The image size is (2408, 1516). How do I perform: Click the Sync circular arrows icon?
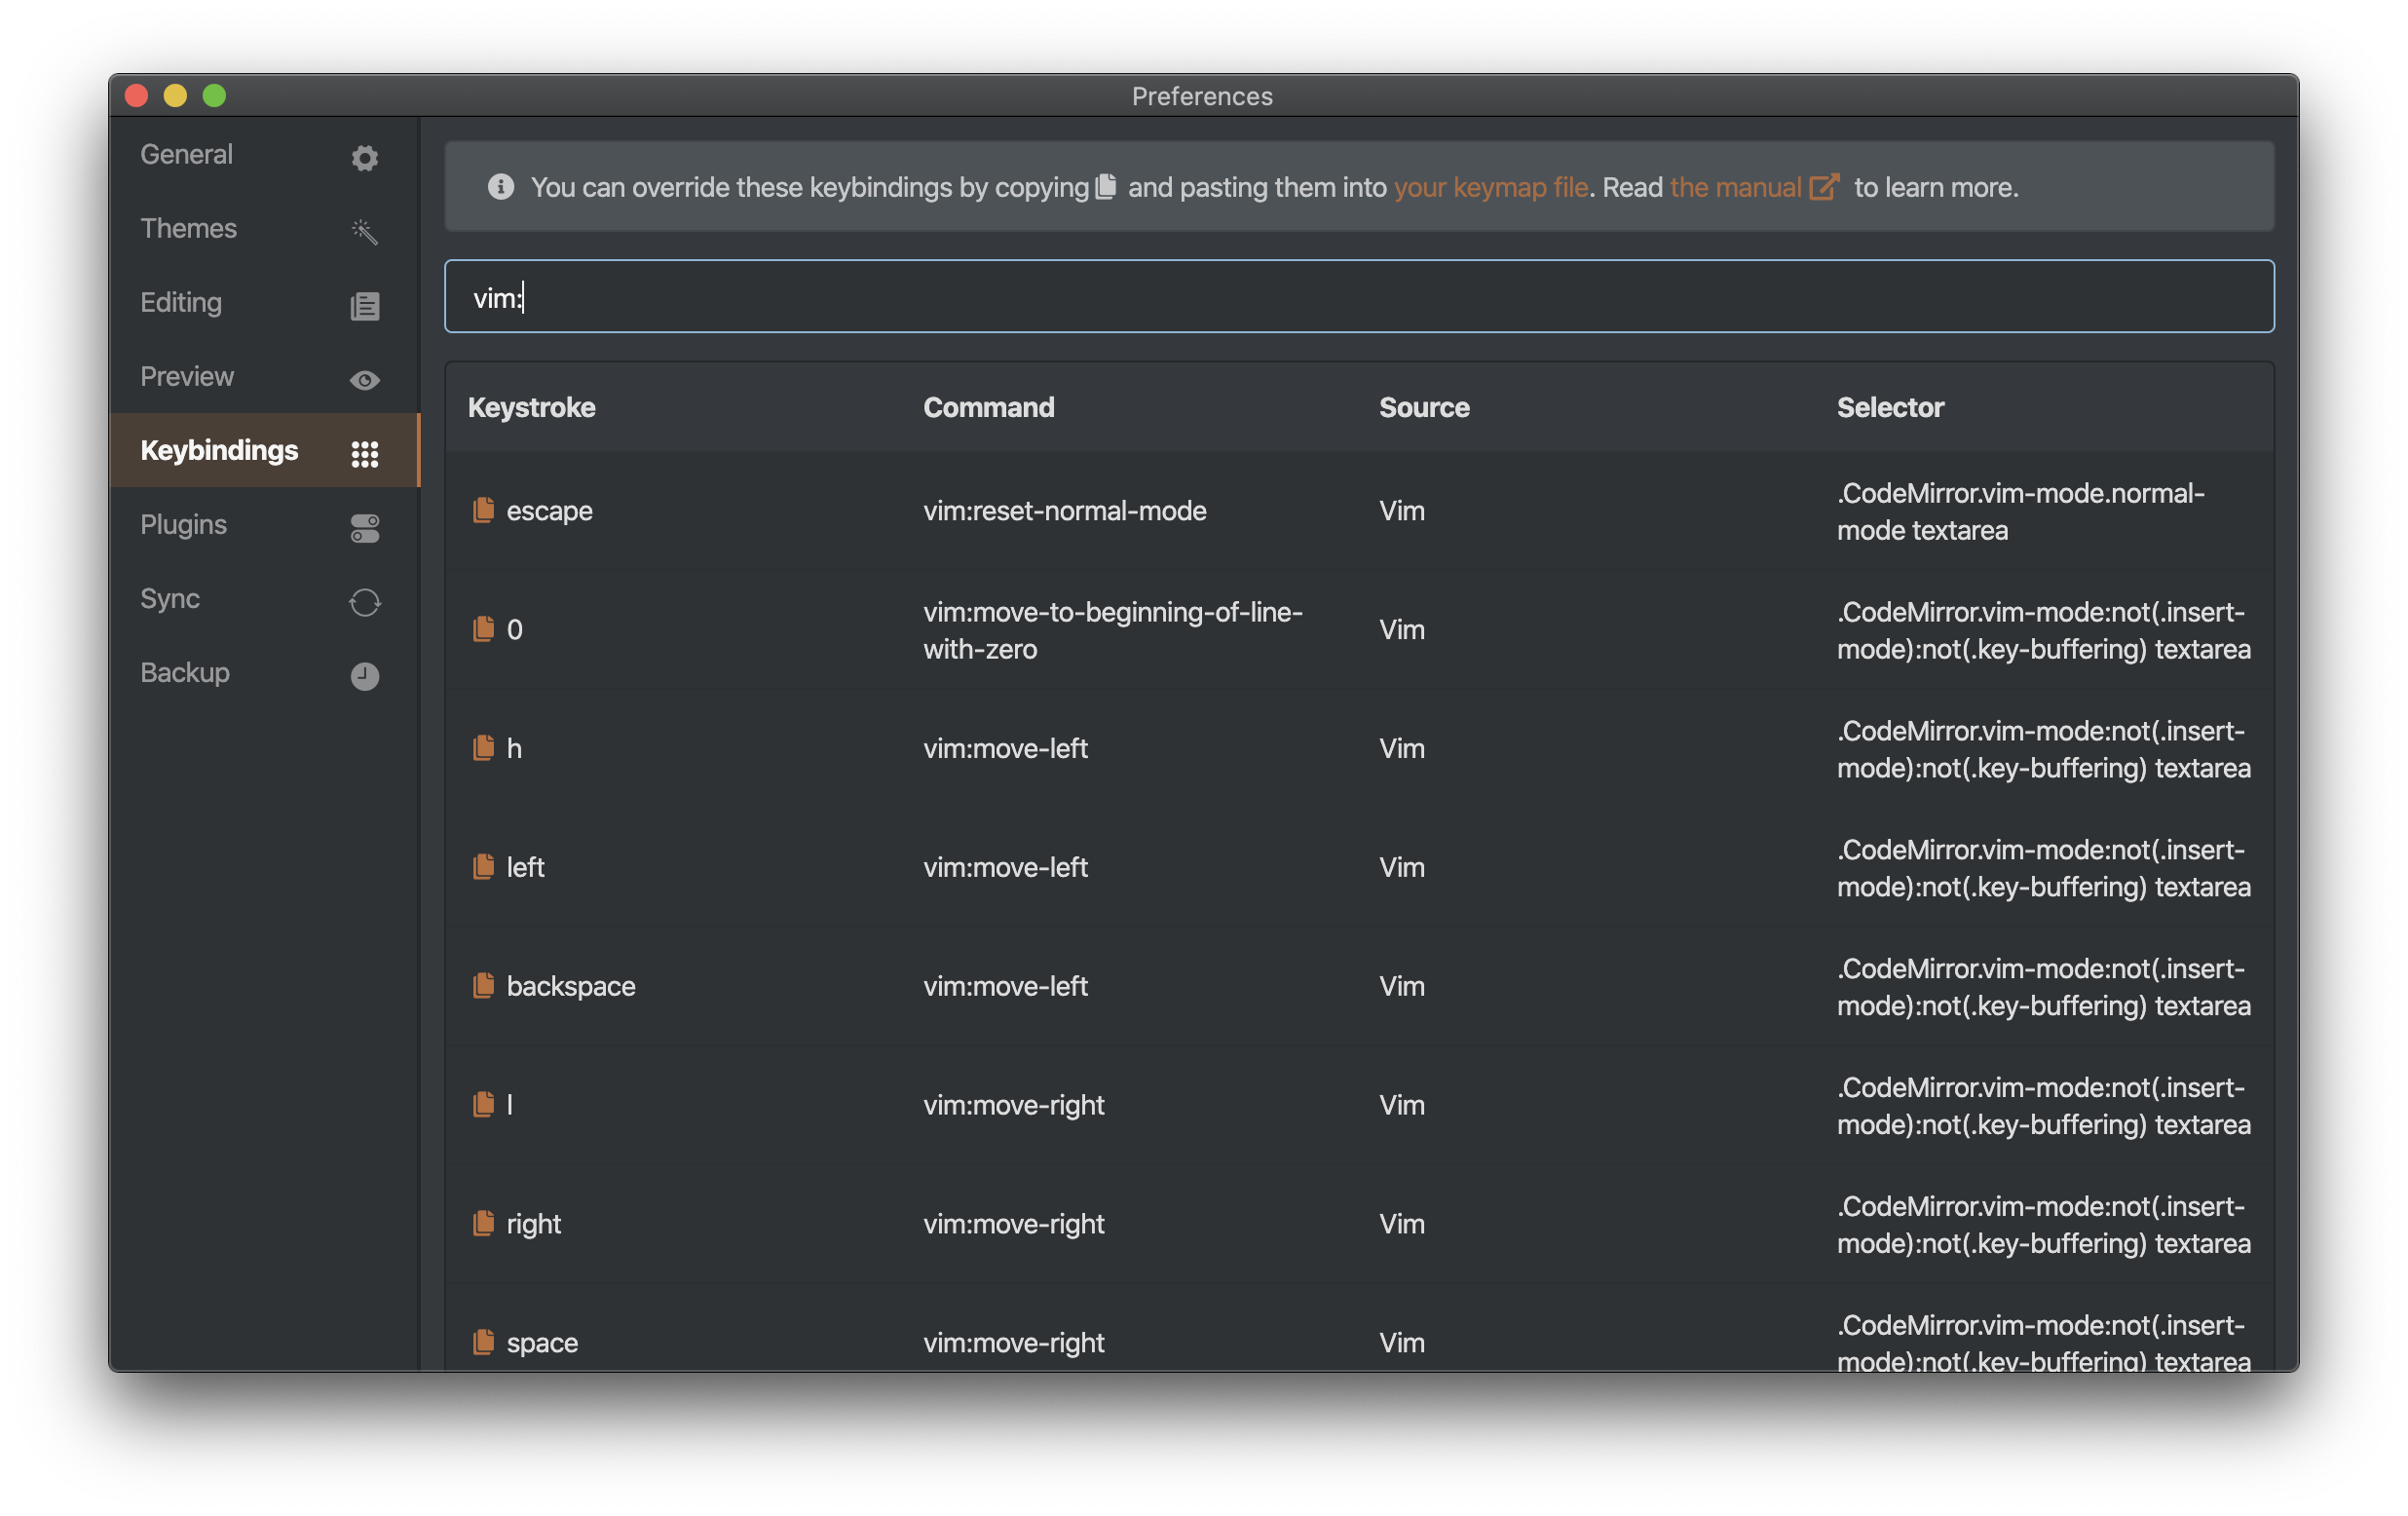pos(365,602)
